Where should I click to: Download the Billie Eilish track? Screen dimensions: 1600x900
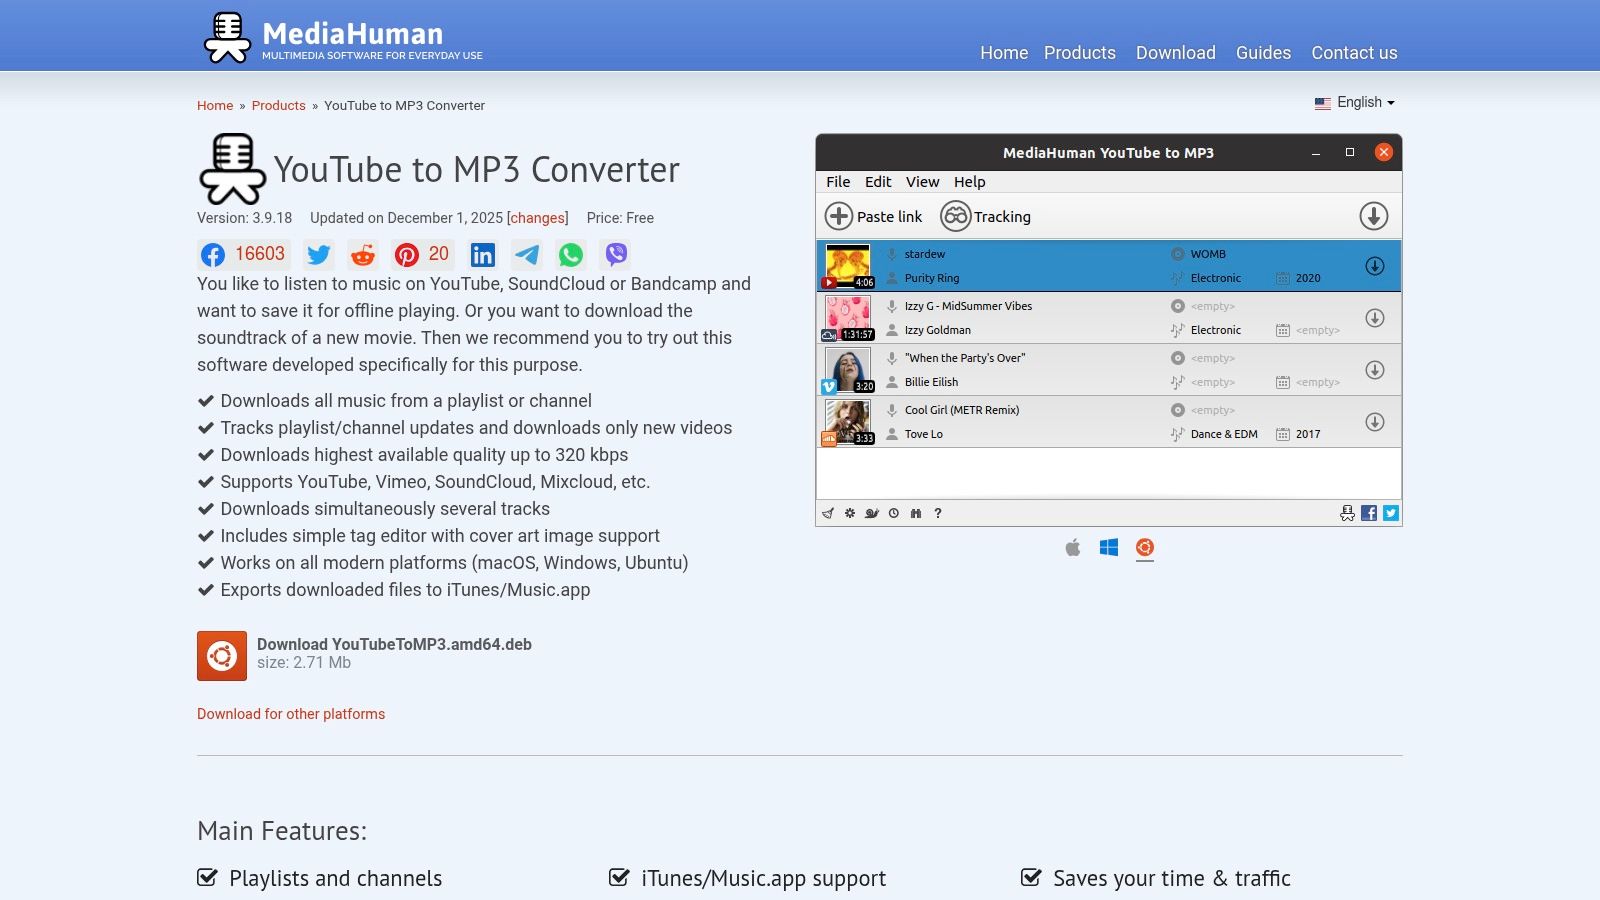(1376, 369)
